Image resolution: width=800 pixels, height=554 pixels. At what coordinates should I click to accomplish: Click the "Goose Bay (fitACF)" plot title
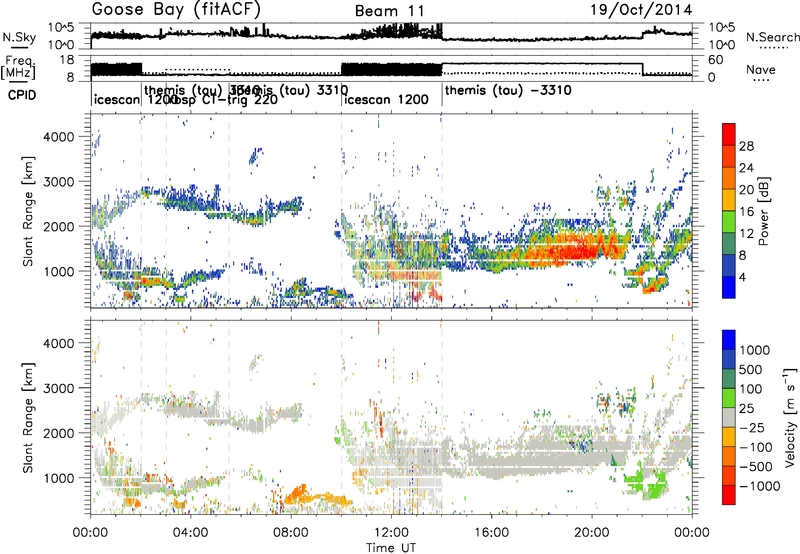tap(176, 9)
